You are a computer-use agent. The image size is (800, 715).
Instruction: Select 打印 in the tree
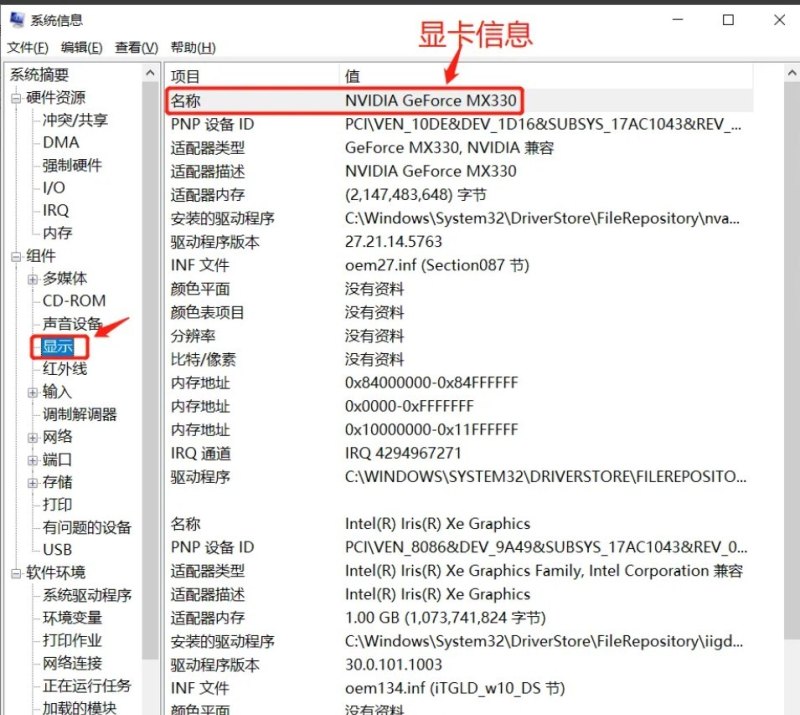[57, 505]
